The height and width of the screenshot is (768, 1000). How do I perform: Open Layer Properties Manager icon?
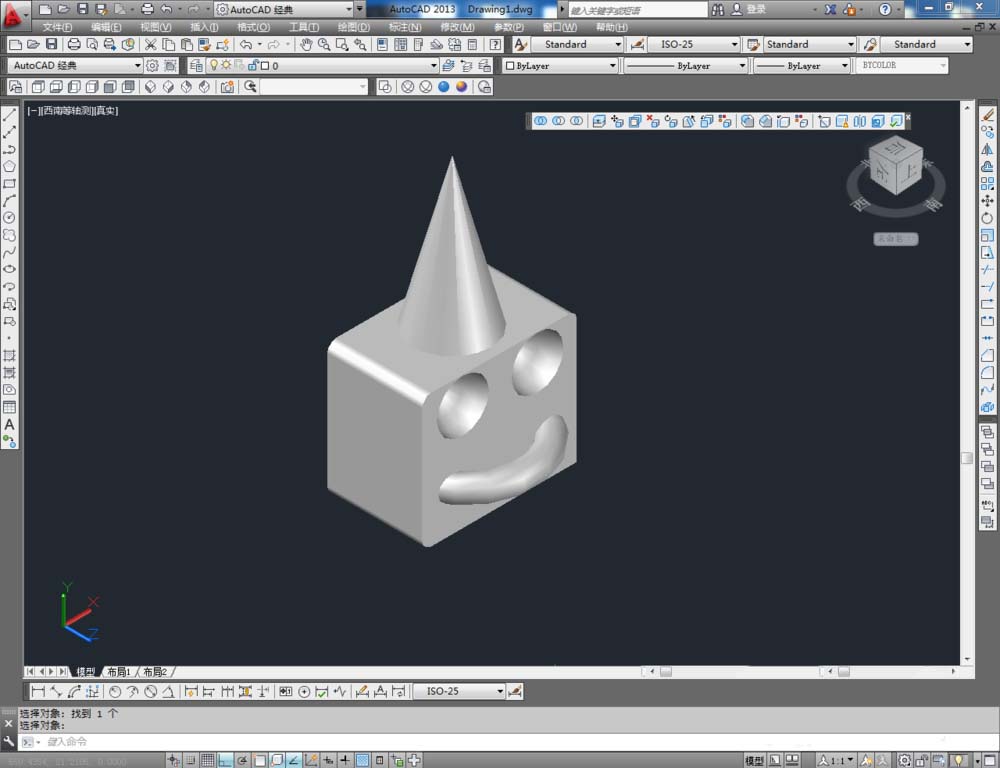[196, 65]
